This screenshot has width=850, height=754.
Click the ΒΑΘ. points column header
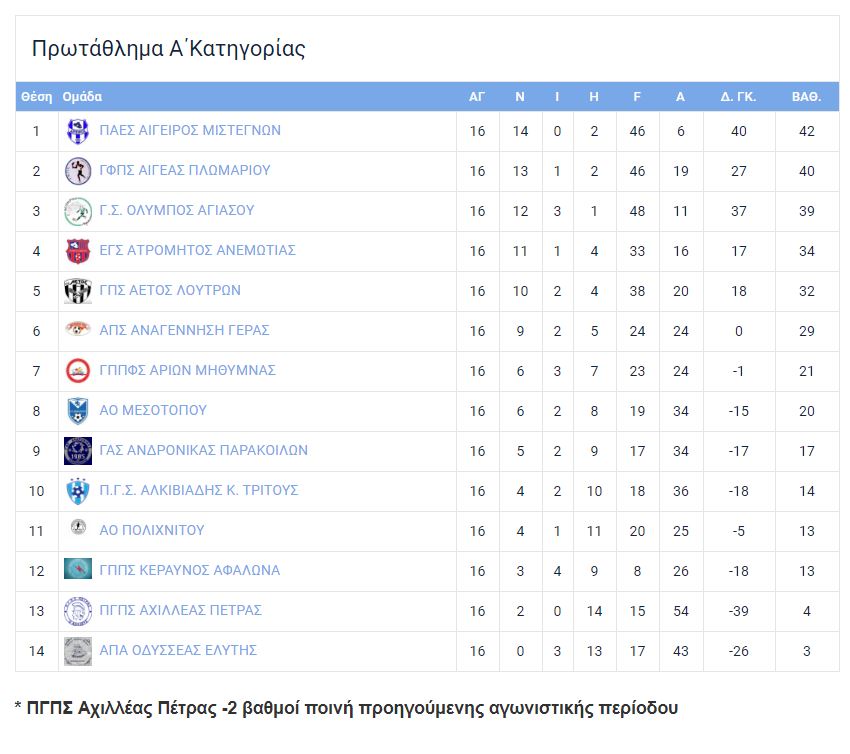tap(806, 97)
